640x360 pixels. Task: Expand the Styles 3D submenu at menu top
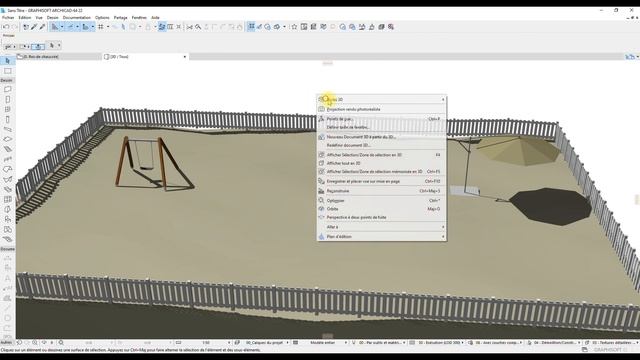click(381, 99)
